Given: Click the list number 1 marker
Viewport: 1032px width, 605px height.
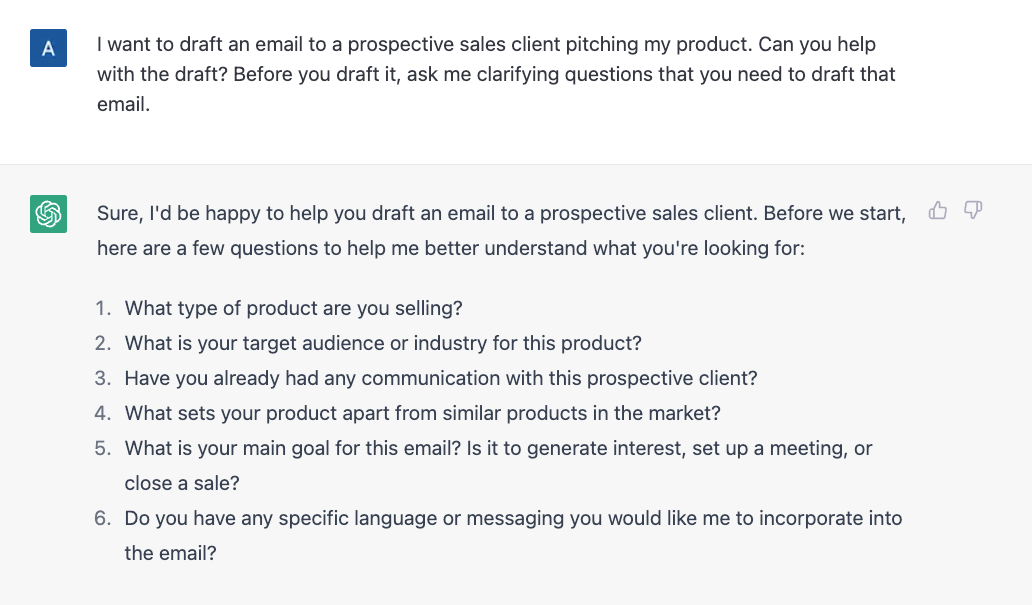Looking at the screenshot, I should pos(103,308).
